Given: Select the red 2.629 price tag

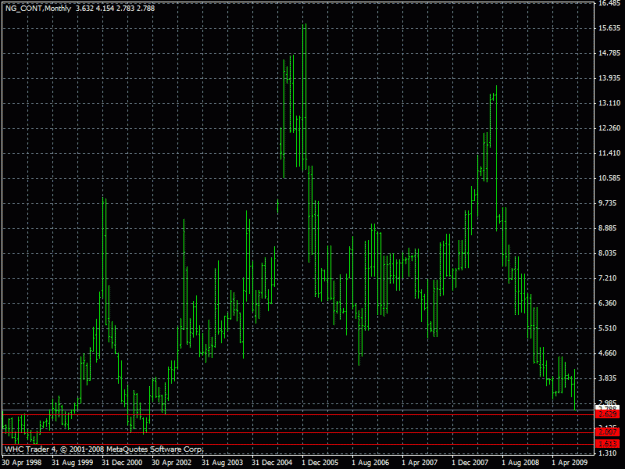Looking at the screenshot, I should (x=608, y=414).
